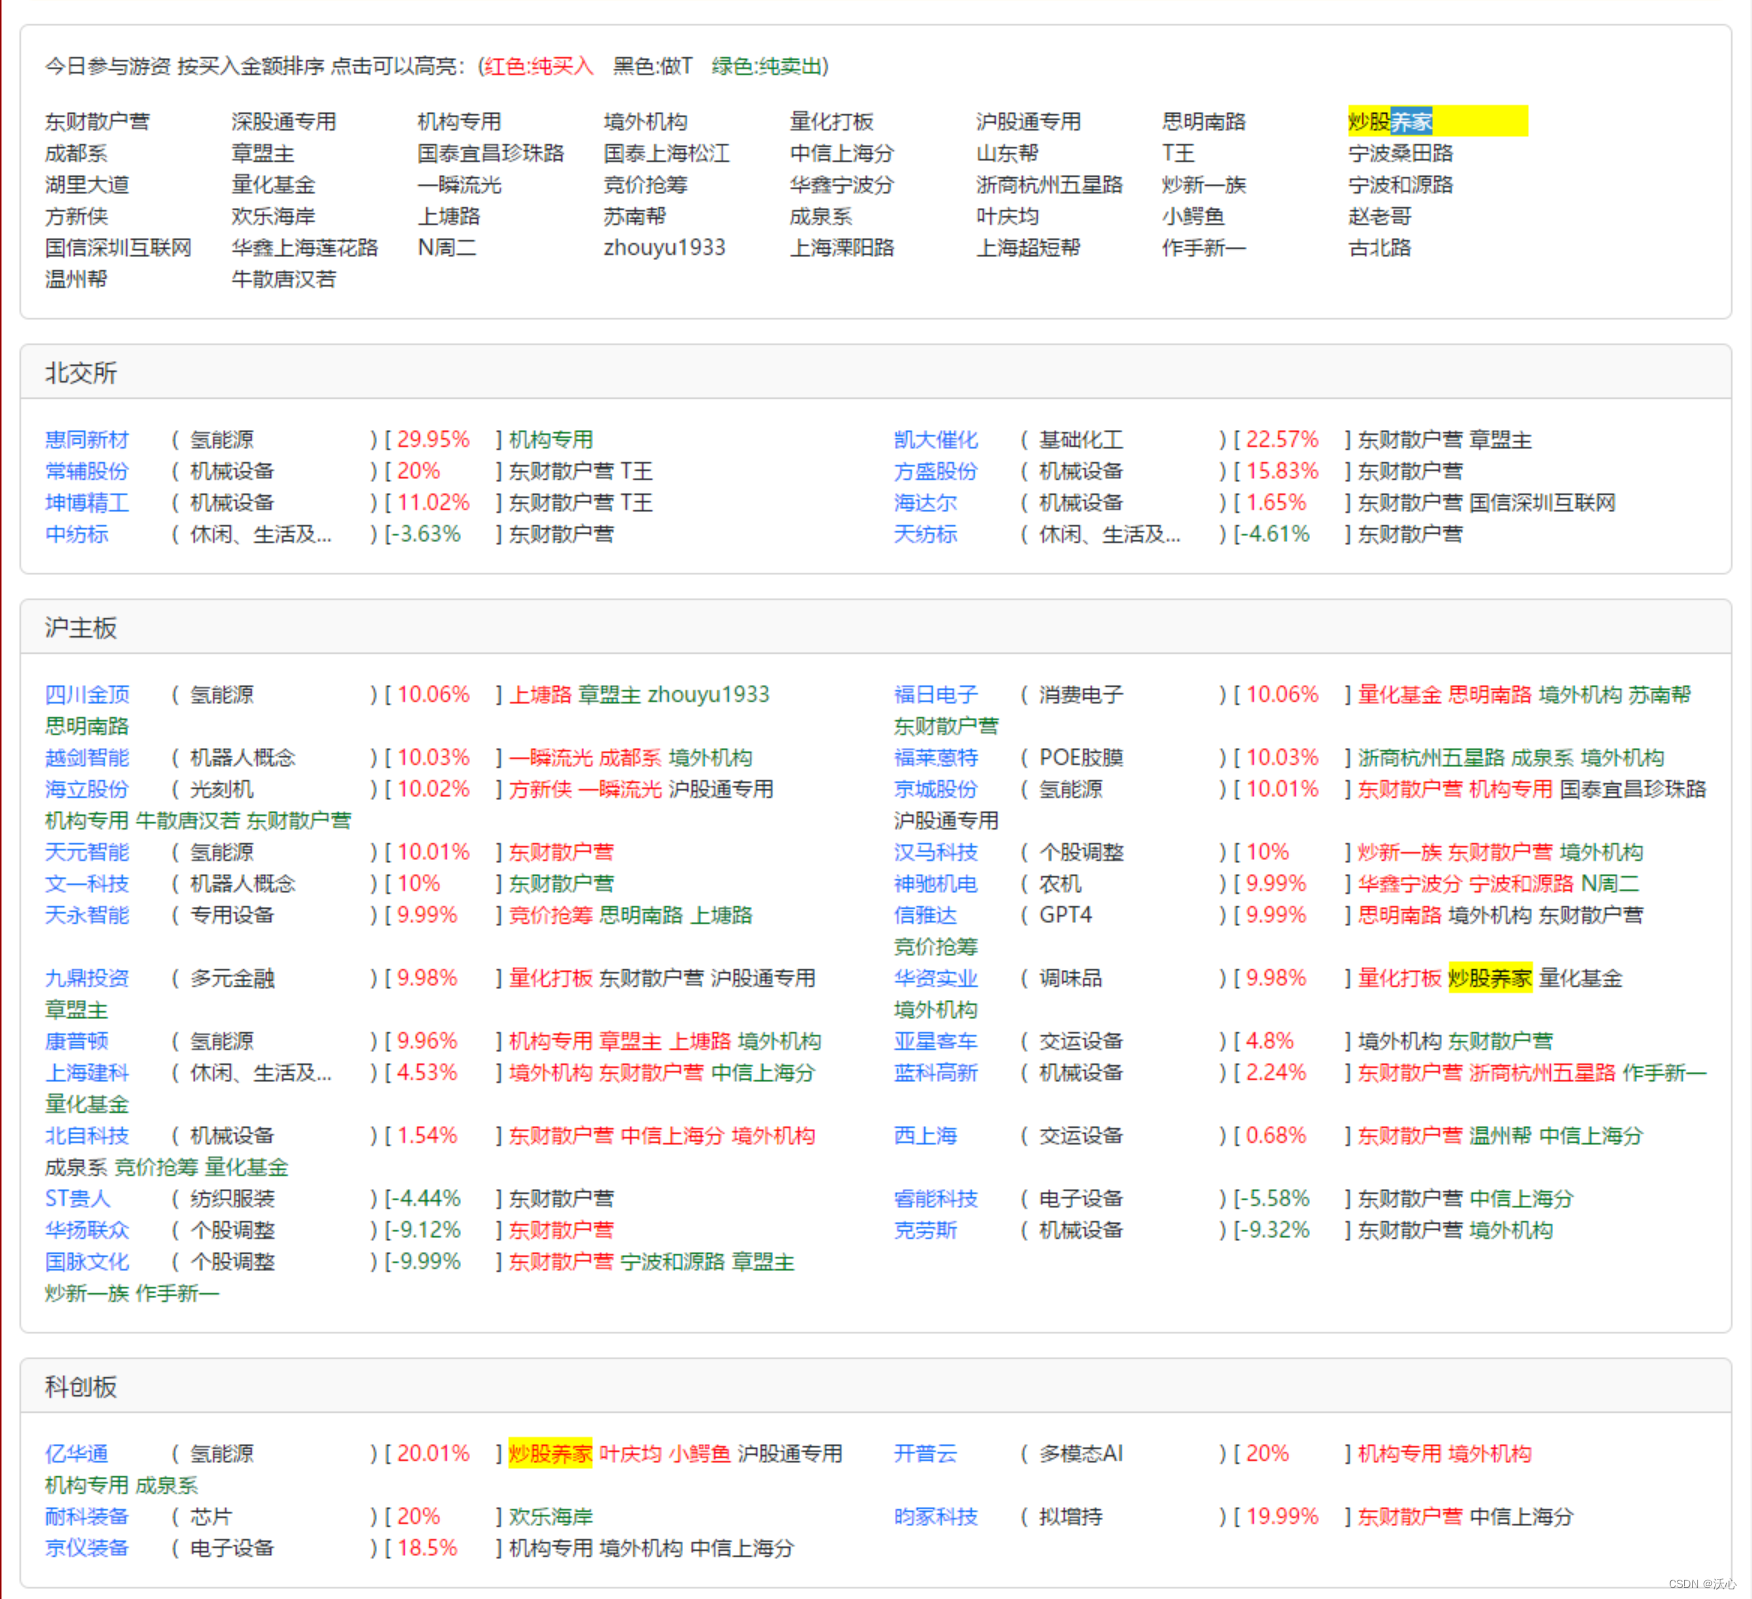1752x1599 pixels.
Task: Select 浙商杭州五星路 in top trader list
Action: tap(1049, 184)
